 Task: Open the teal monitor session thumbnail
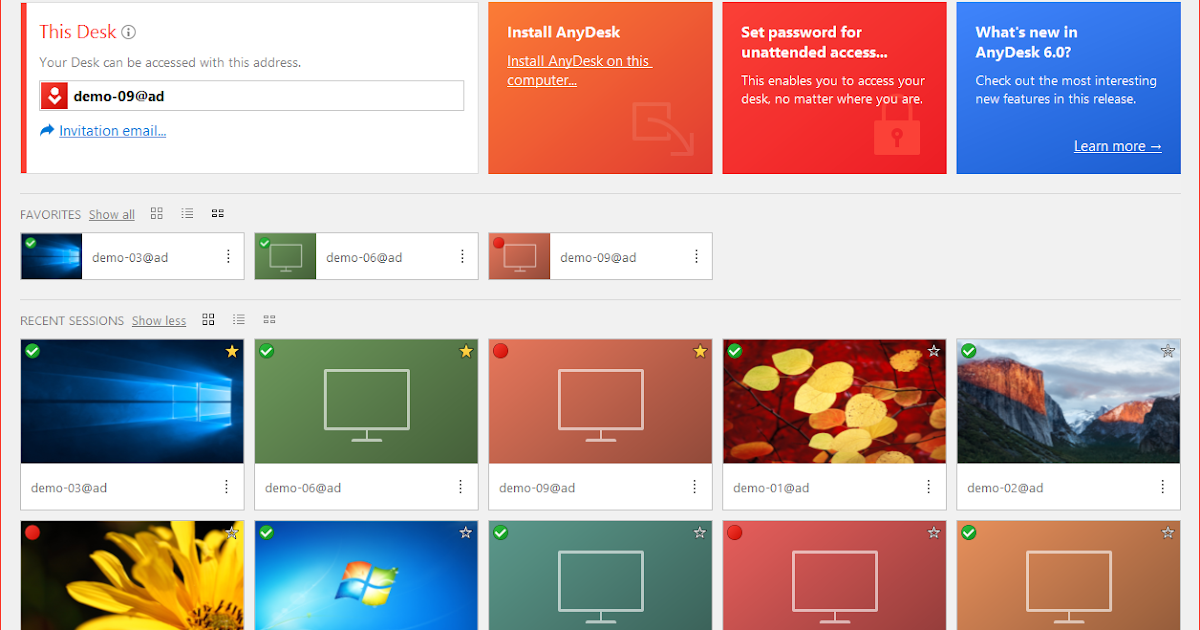(600, 575)
